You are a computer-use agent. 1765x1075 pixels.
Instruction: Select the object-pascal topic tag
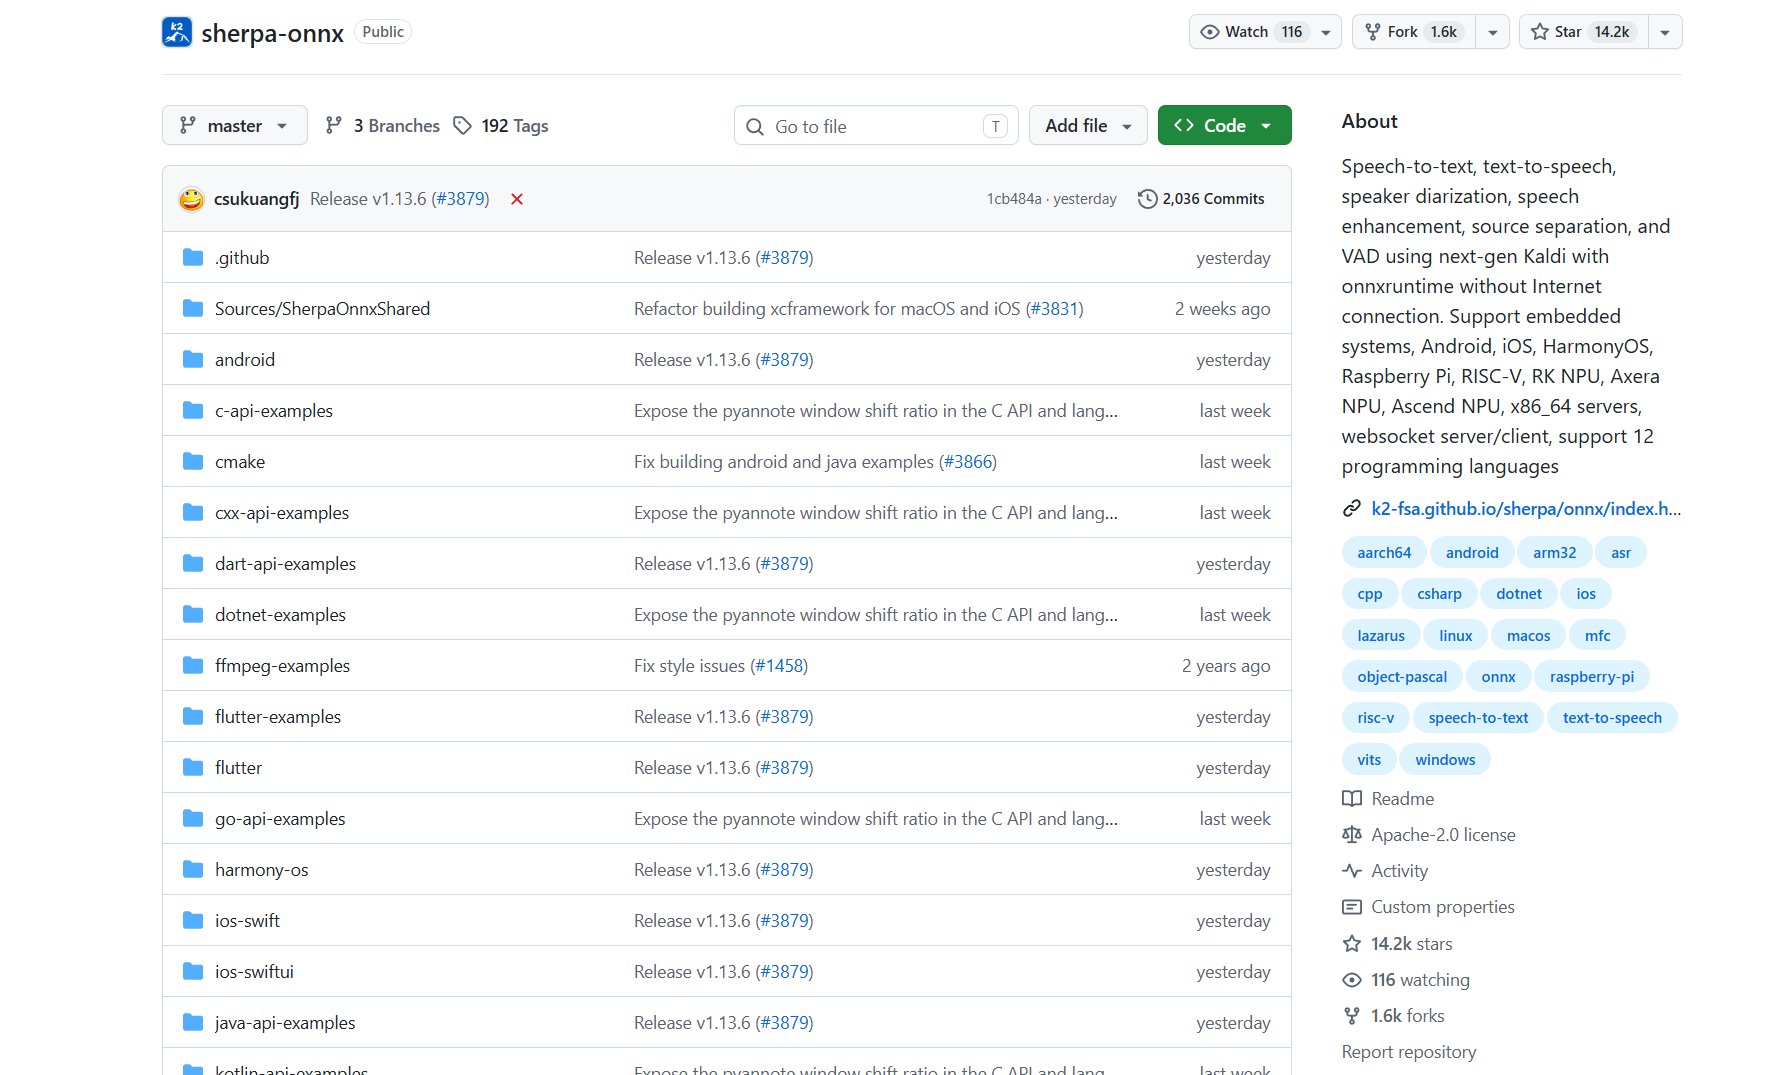(1402, 677)
